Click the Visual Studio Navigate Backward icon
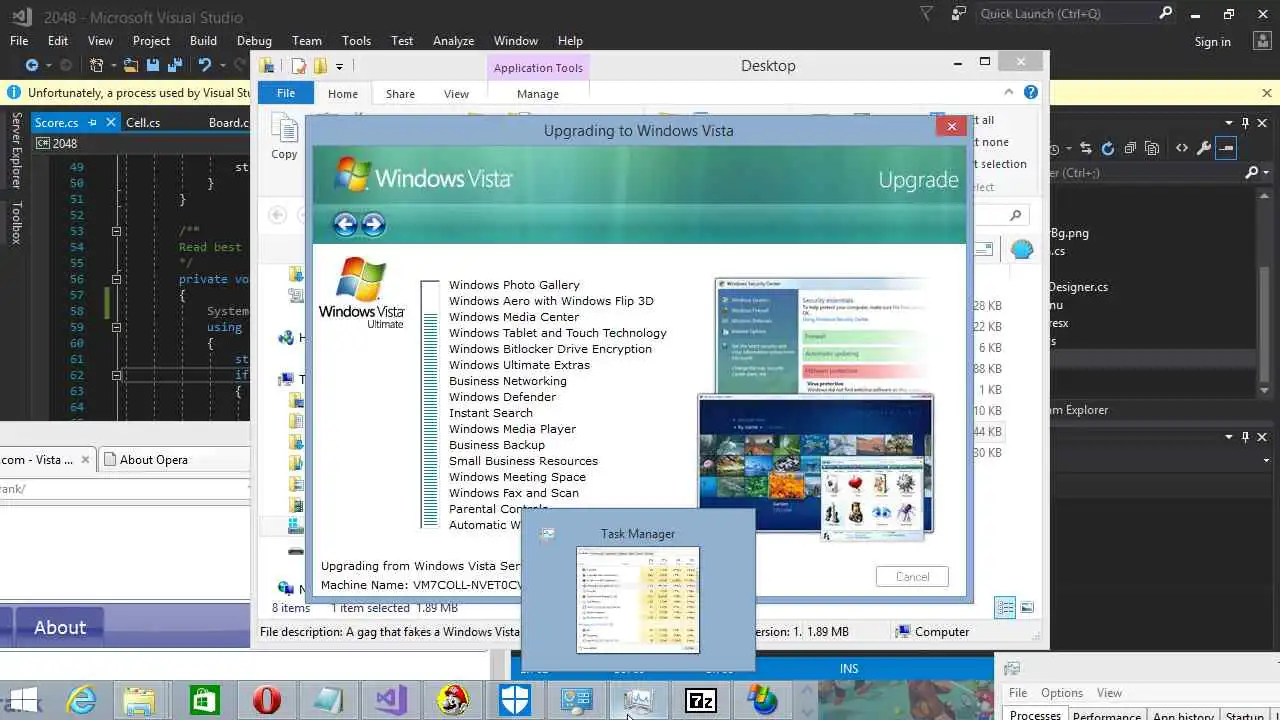This screenshot has width=1280, height=720. pos(31,65)
